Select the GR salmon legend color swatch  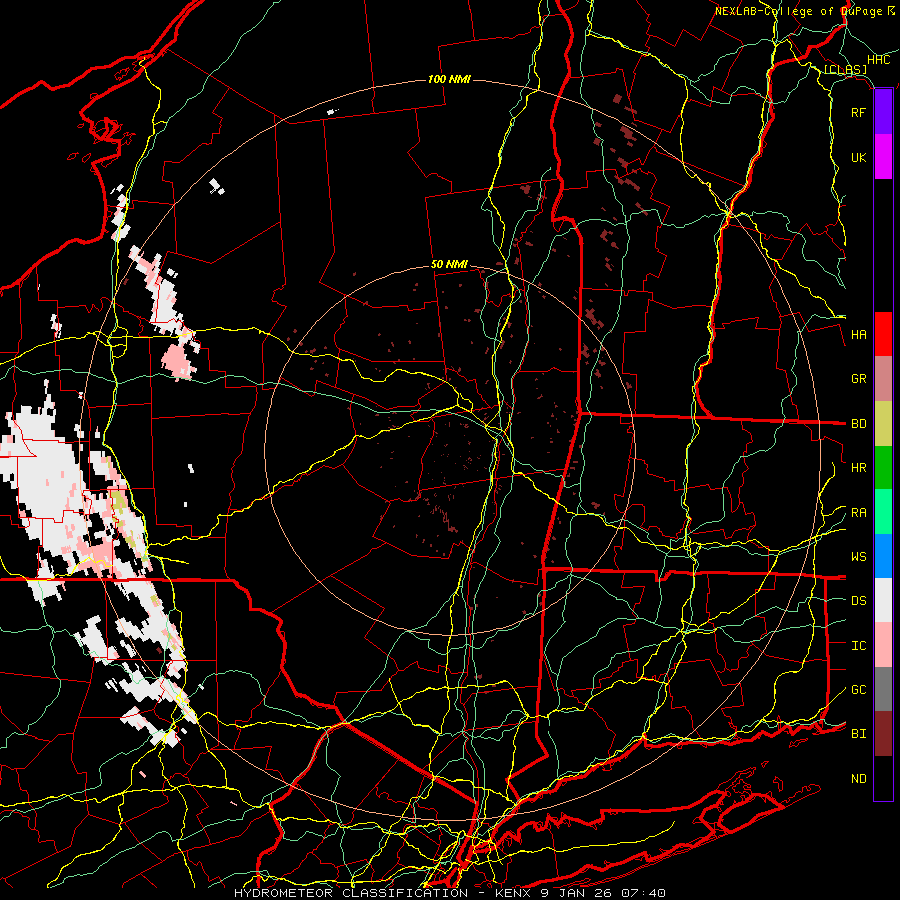tap(883, 379)
